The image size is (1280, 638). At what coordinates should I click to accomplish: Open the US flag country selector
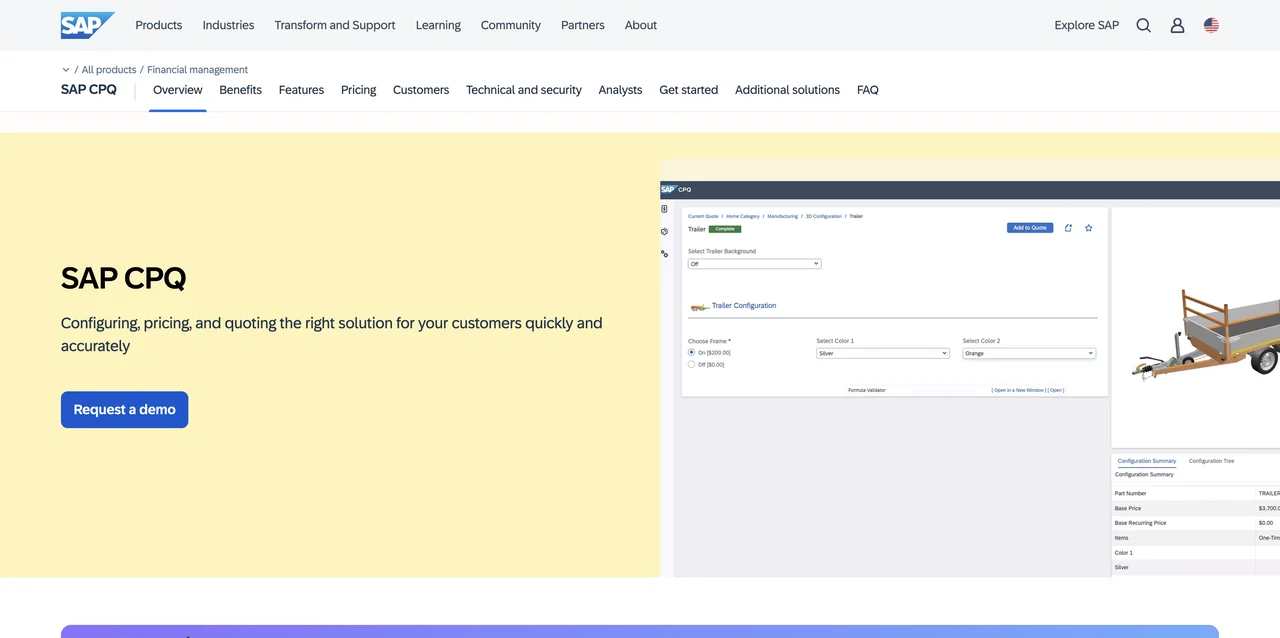pyautogui.click(x=1211, y=25)
